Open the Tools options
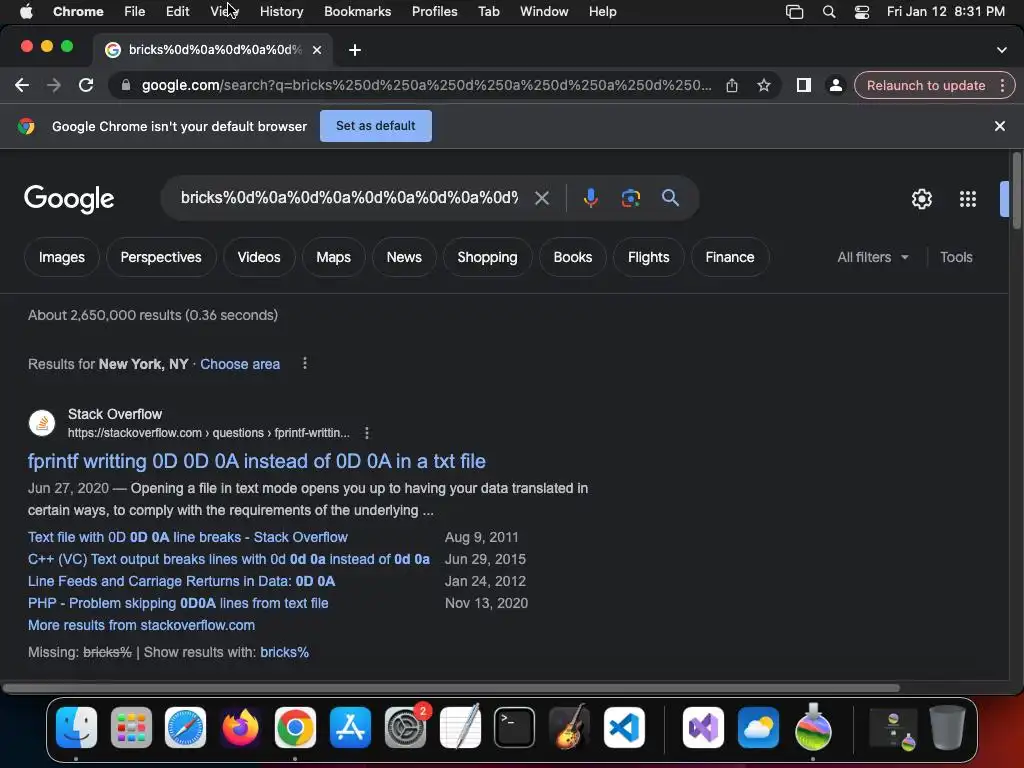This screenshot has width=1024, height=768. (x=956, y=257)
